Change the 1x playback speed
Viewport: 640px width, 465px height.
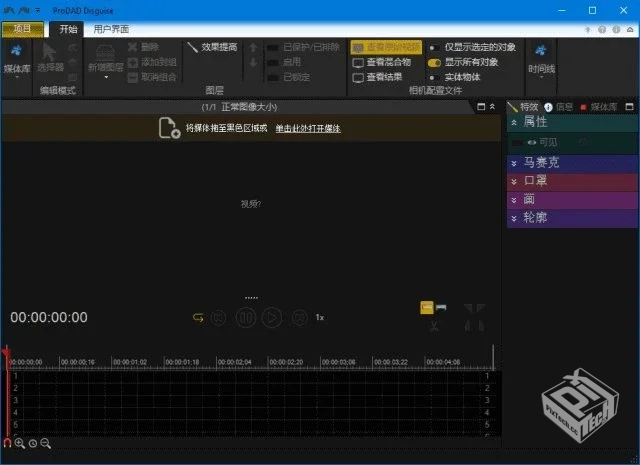320,317
